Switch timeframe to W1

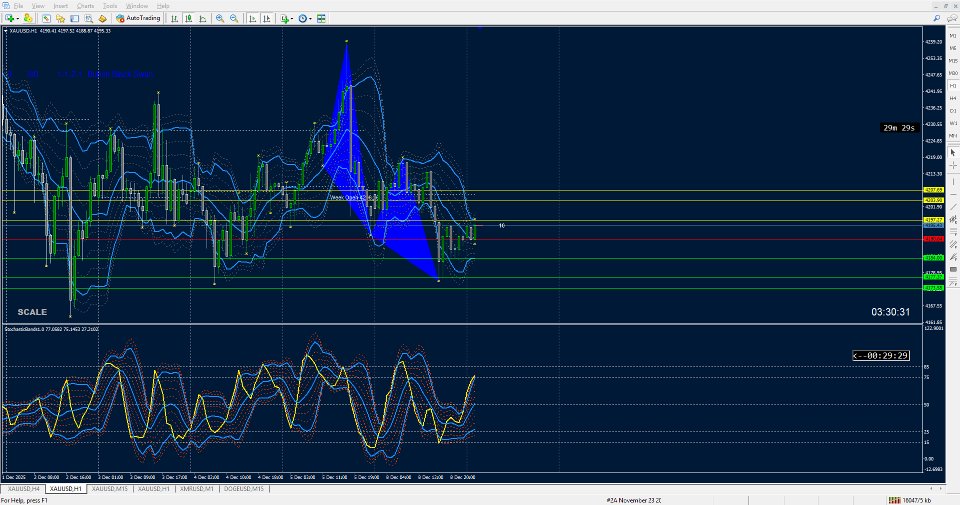tap(953, 123)
